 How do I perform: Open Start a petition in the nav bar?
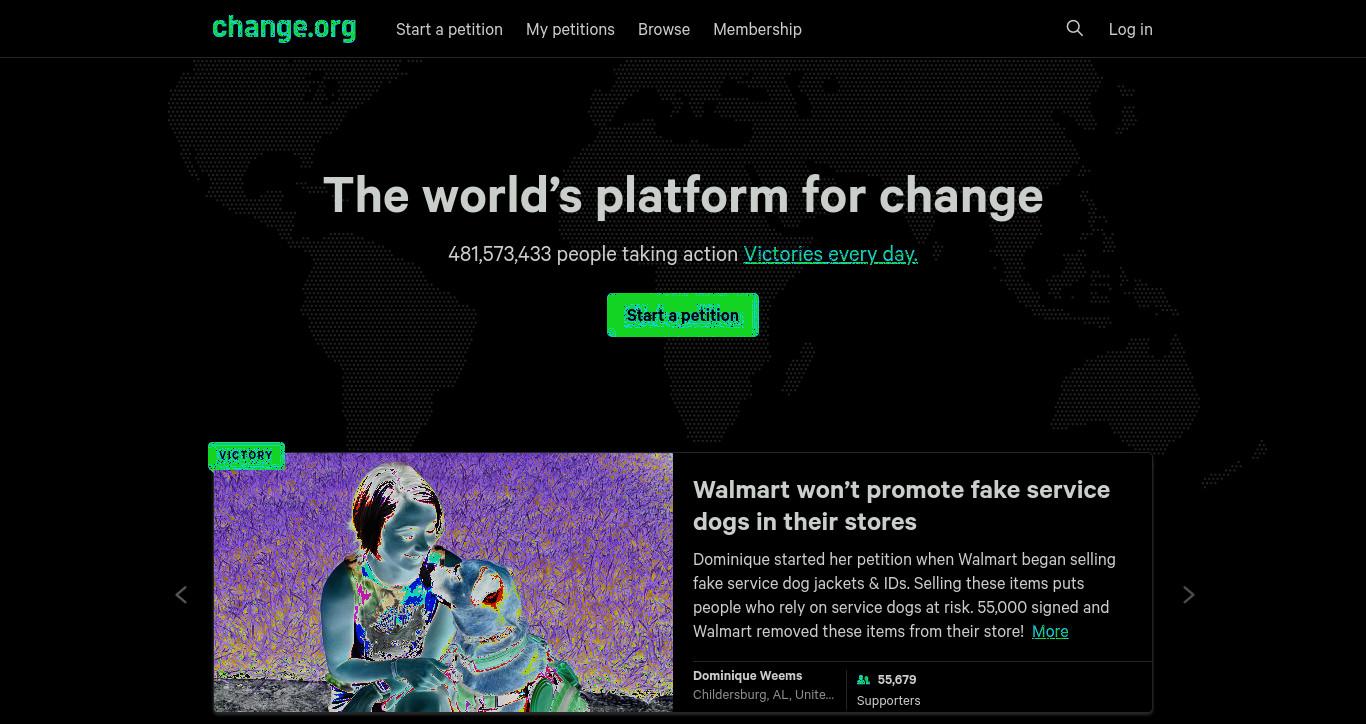[449, 29]
